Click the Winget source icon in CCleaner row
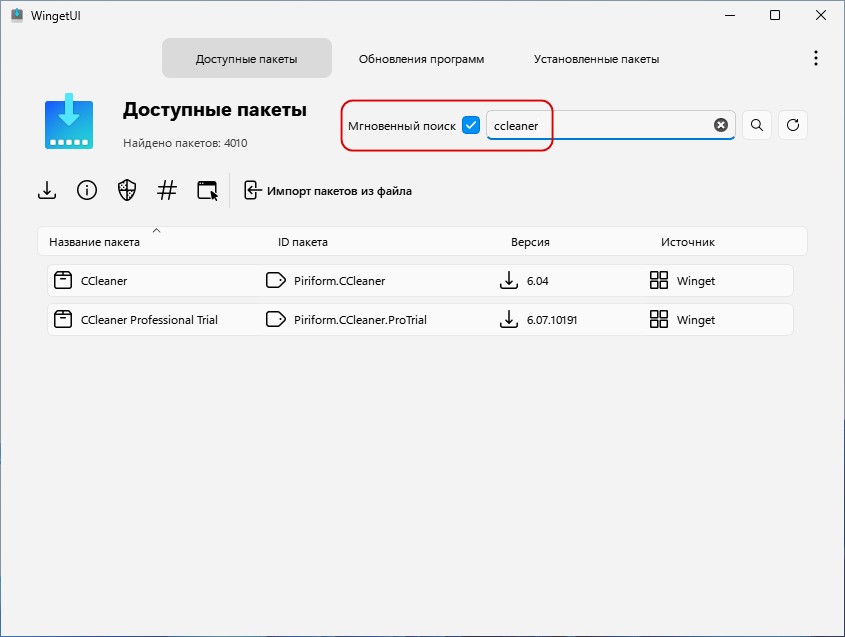Screen dimensions: 845x637 tap(659, 280)
